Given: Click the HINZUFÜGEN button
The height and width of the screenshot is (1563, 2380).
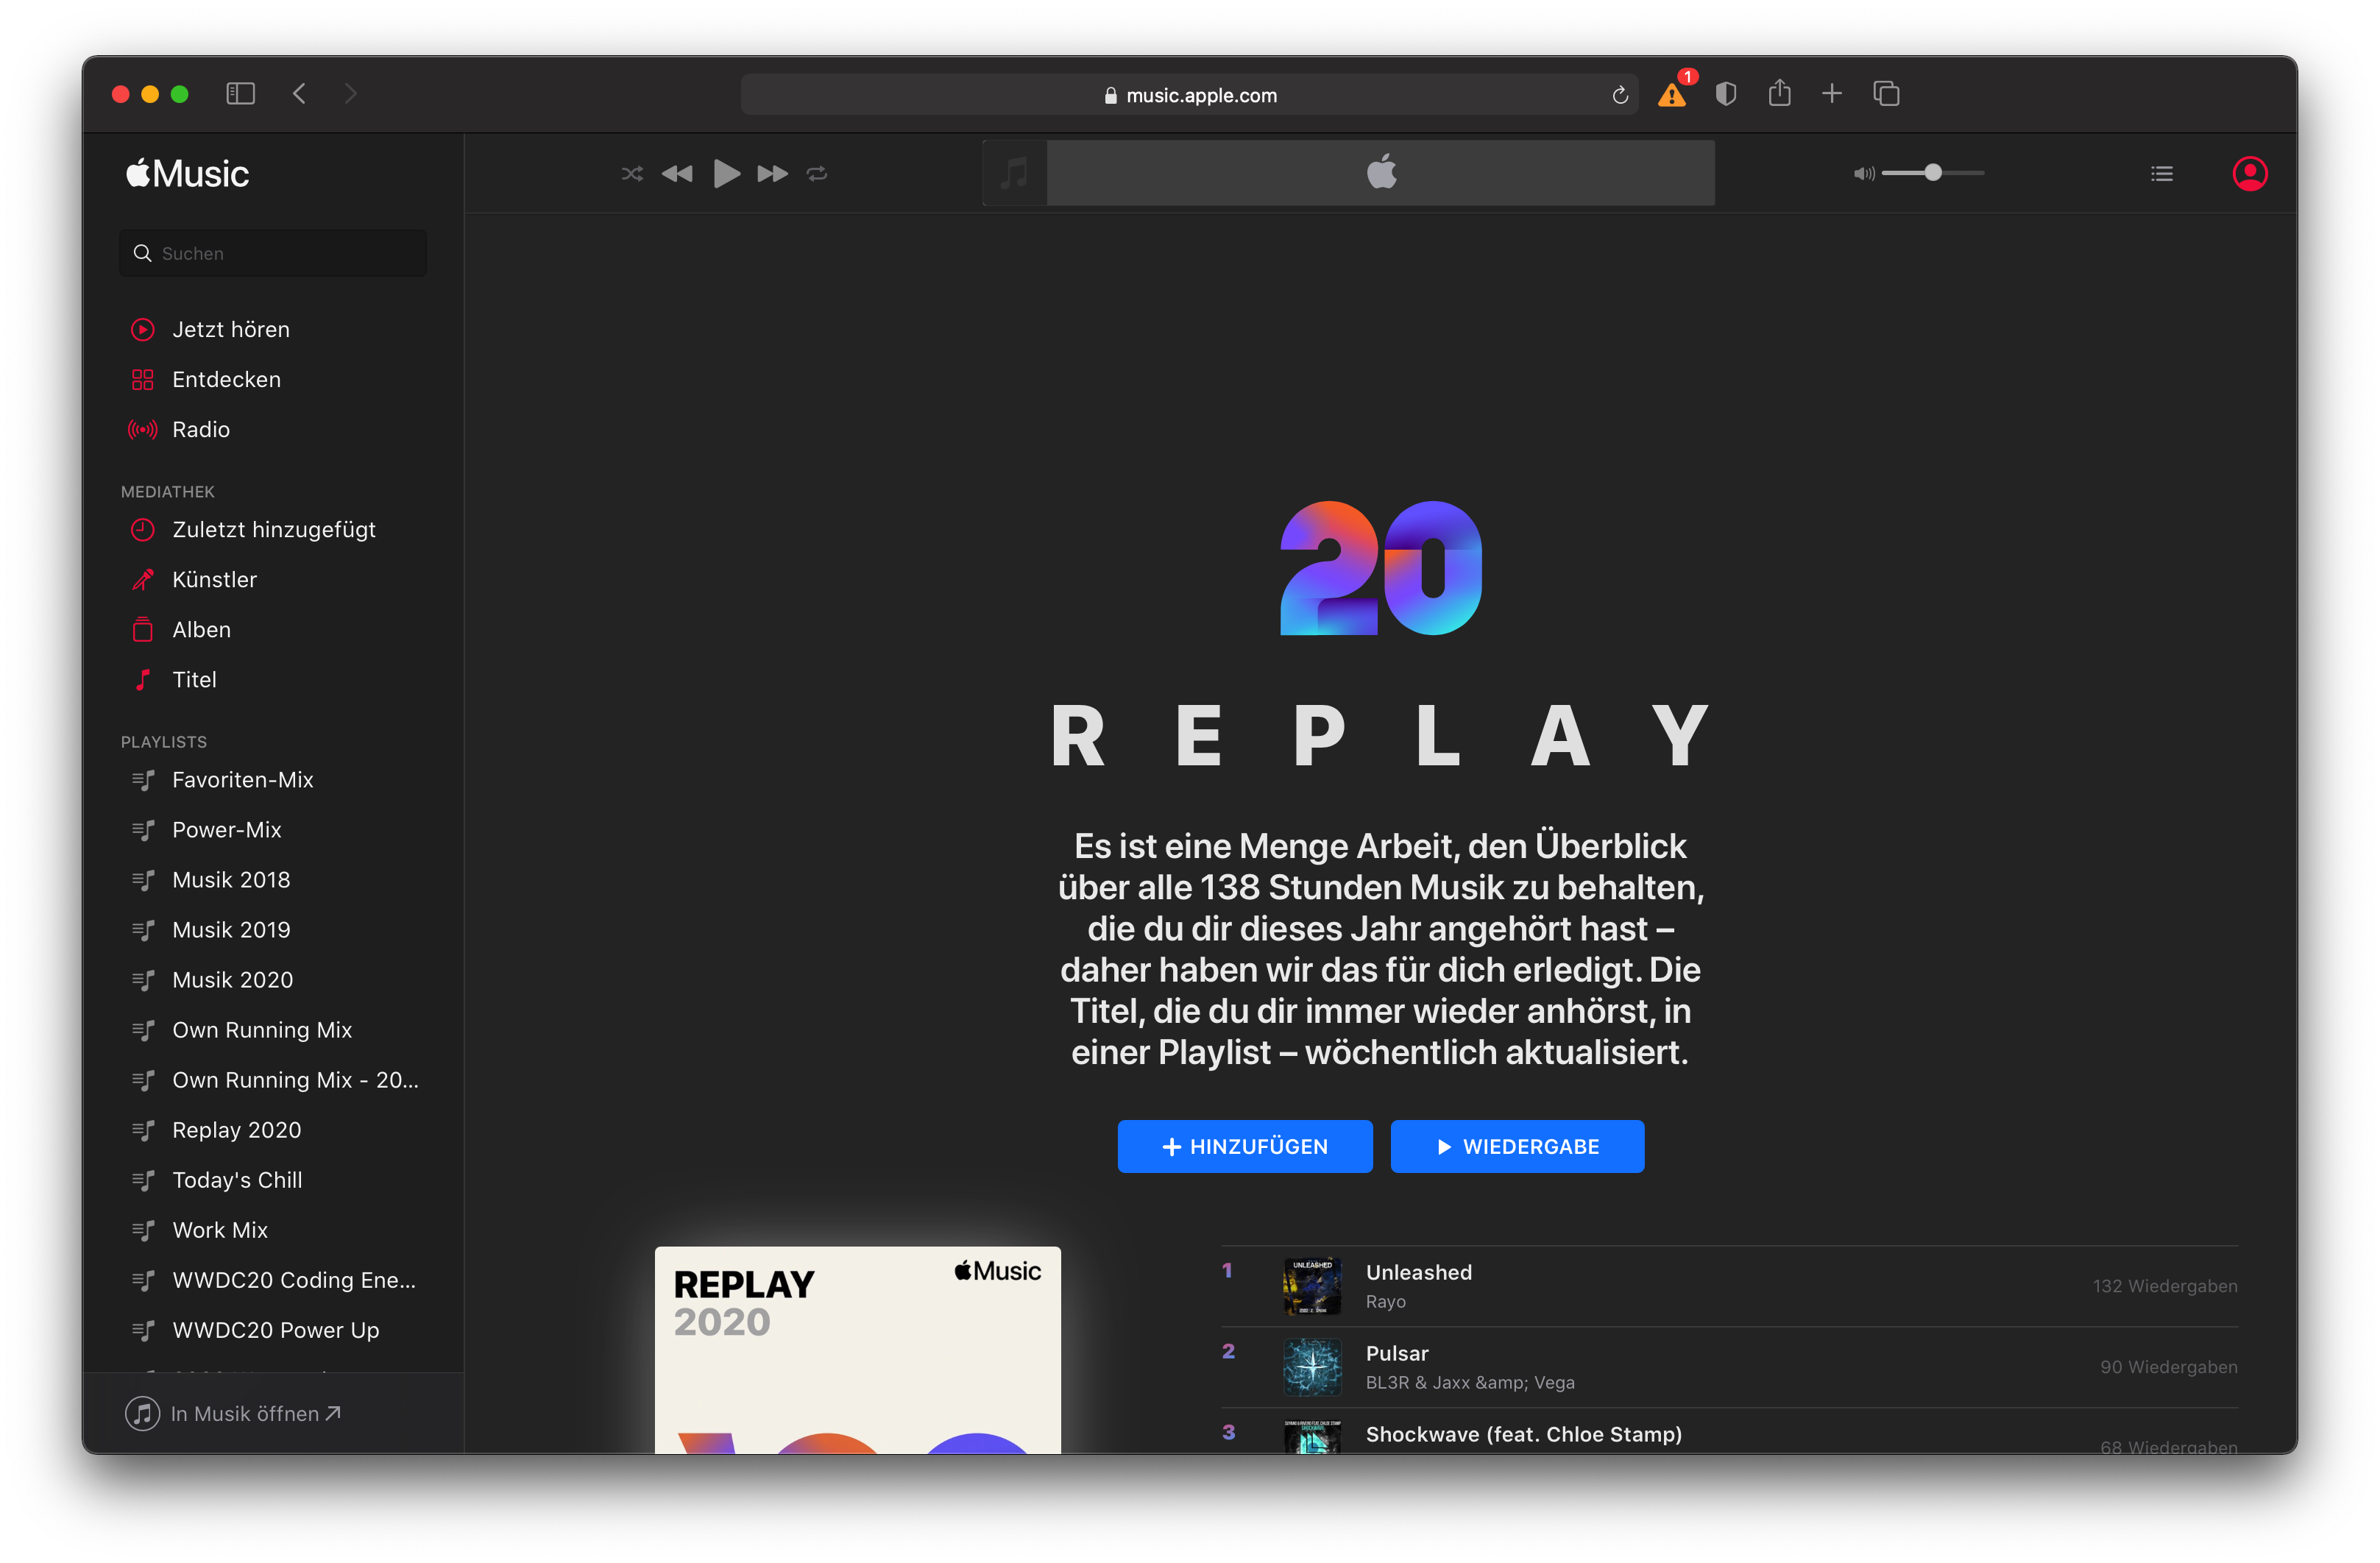Looking at the screenshot, I should (x=1245, y=1146).
